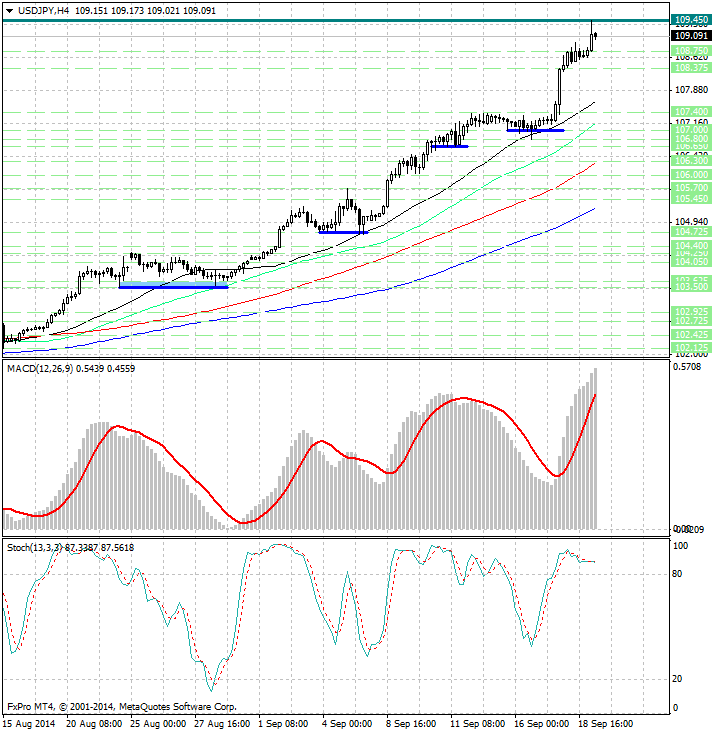The height and width of the screenshot is (732, 712).
Task: Select the 25 Aug 00:00 time label
Action: (158, 724)
